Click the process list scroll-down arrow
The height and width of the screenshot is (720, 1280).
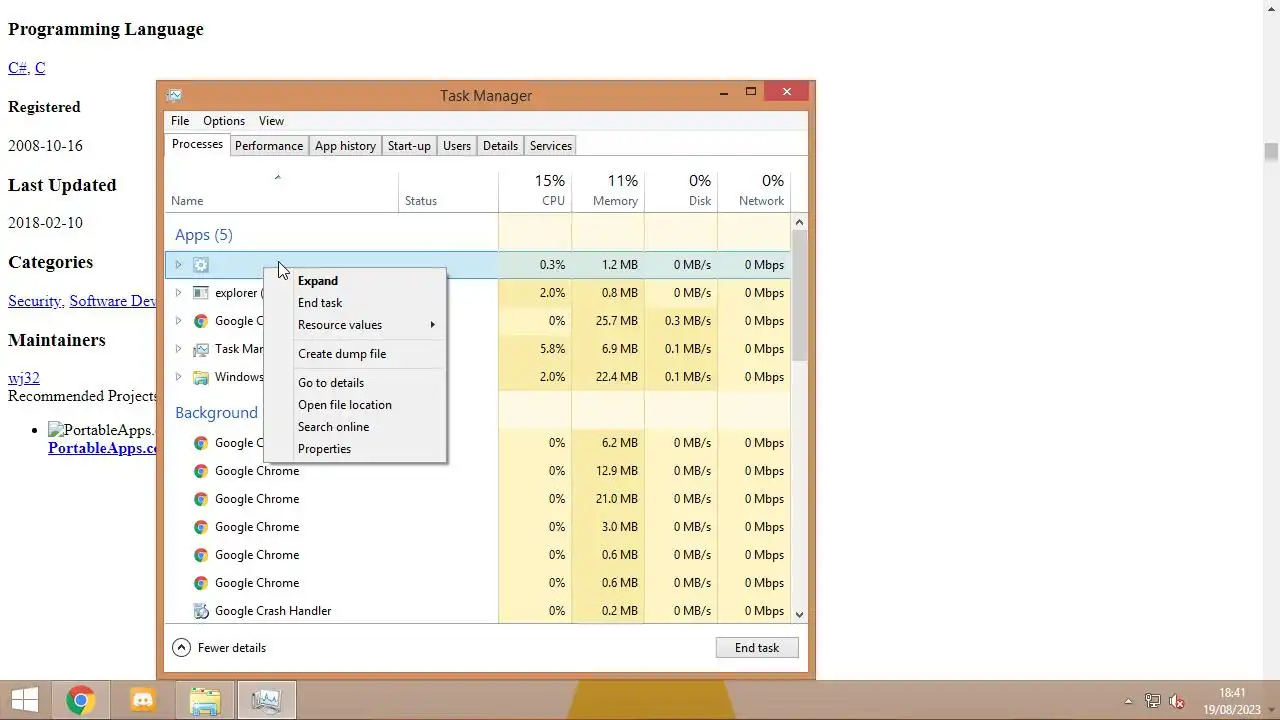[799, 615]
